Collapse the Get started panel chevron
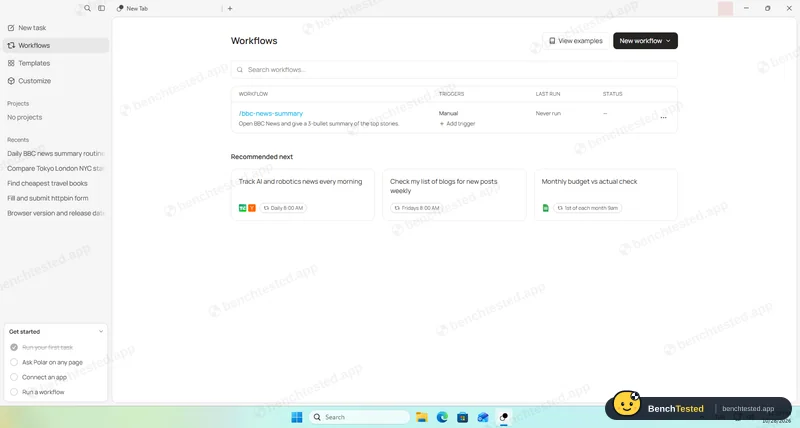 tap(101, 332)
